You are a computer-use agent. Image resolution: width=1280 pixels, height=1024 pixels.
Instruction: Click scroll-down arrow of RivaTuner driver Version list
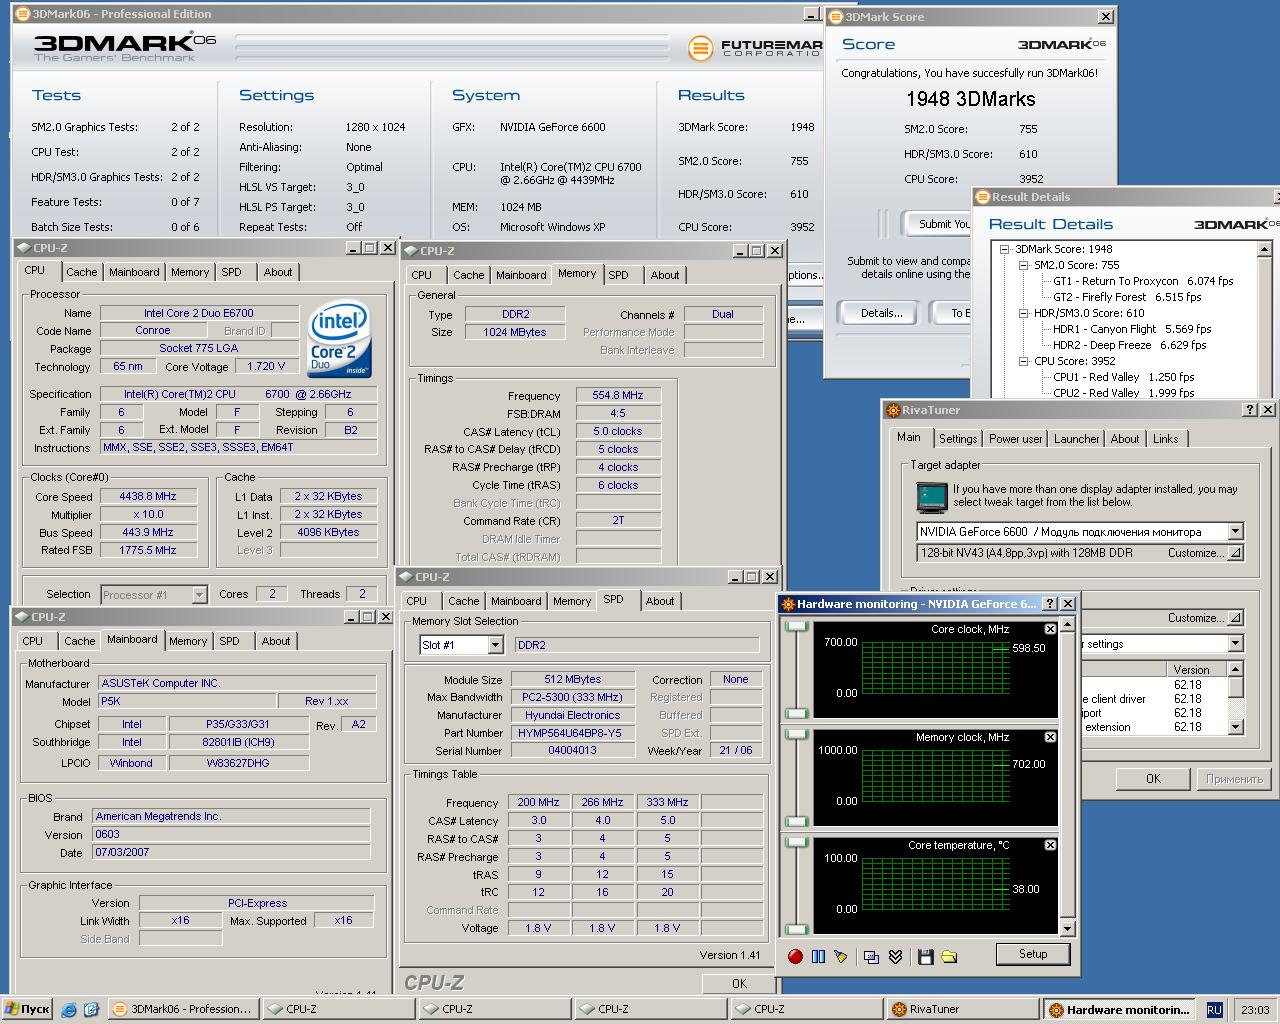(x=1236, y=727)
